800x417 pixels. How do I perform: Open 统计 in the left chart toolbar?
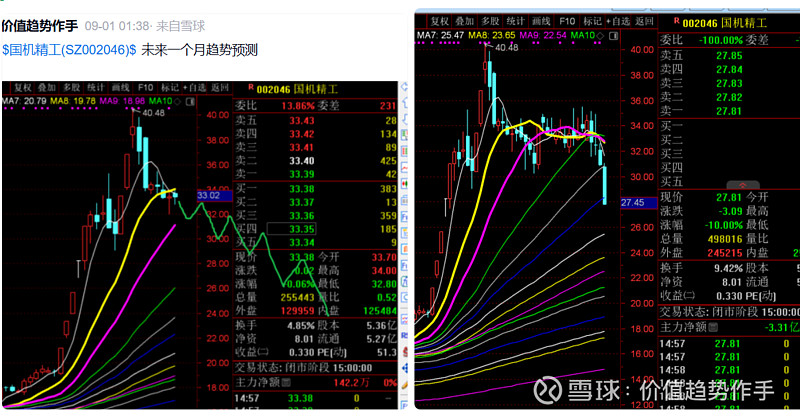pyautogui.click(x=96, y=88)
